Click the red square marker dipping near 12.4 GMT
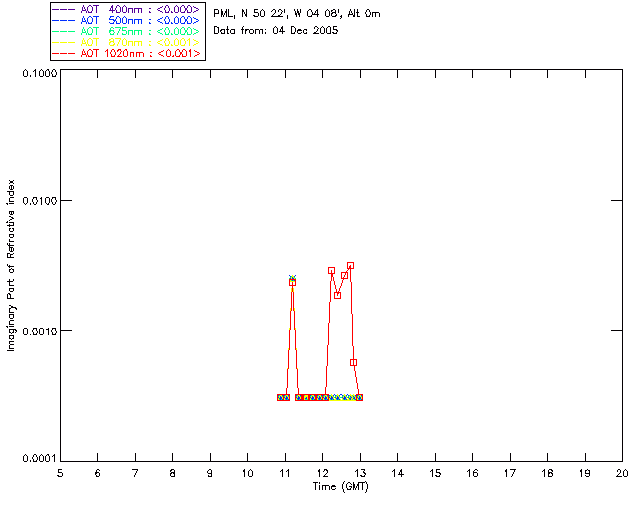The width and height of the screenshot is (640, 512). click(337, 295)
